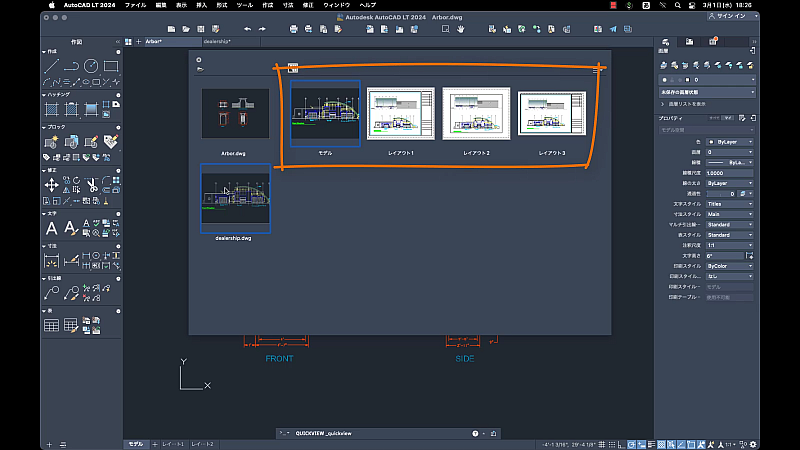The width and height of the screenshot is (800, 450).
Task: Open the ヘルプ menu
Action: tap(367, 5)
